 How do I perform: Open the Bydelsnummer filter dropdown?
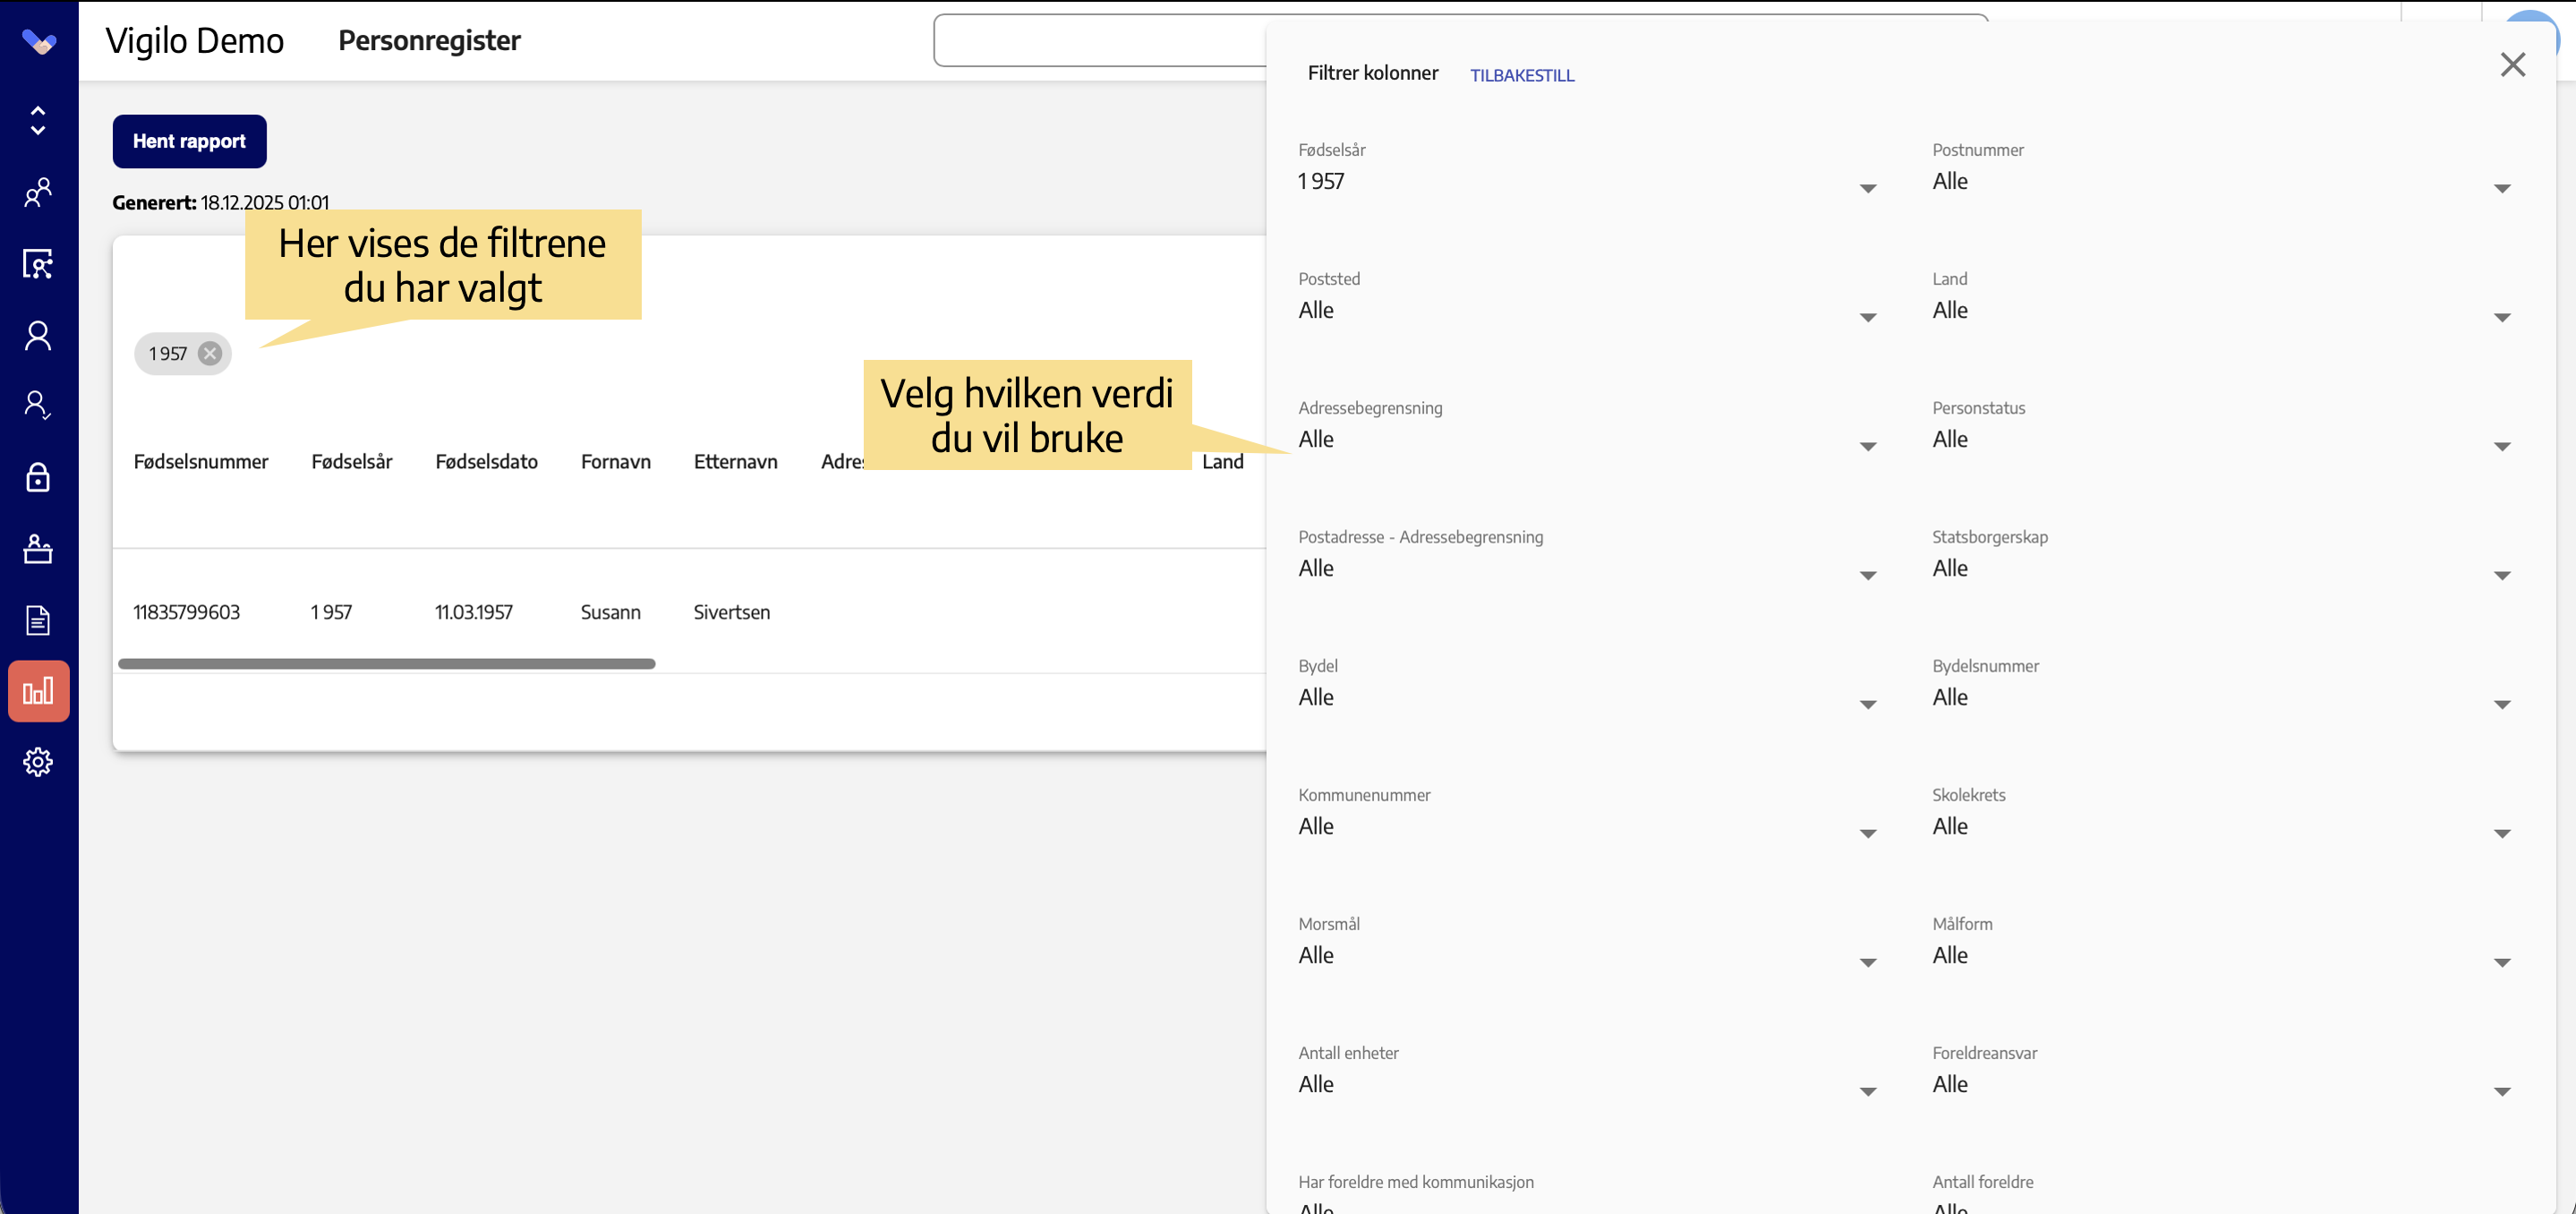pos(2221,698)
